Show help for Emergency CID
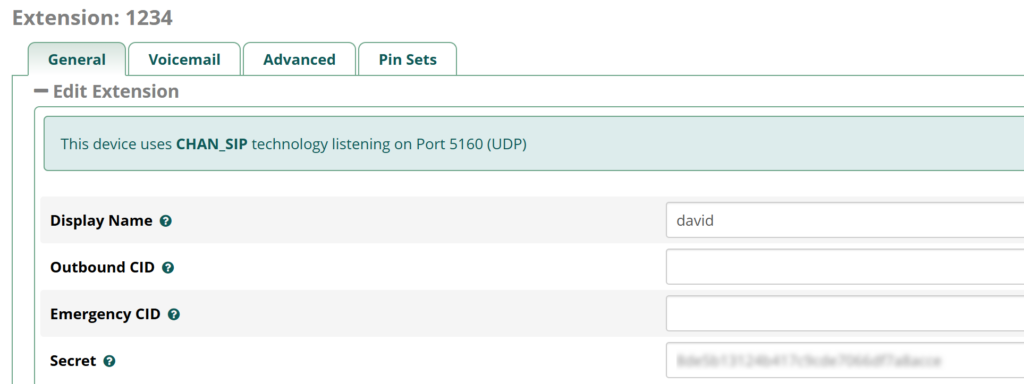Viewport: 1024px width, 384px height. 174,315
